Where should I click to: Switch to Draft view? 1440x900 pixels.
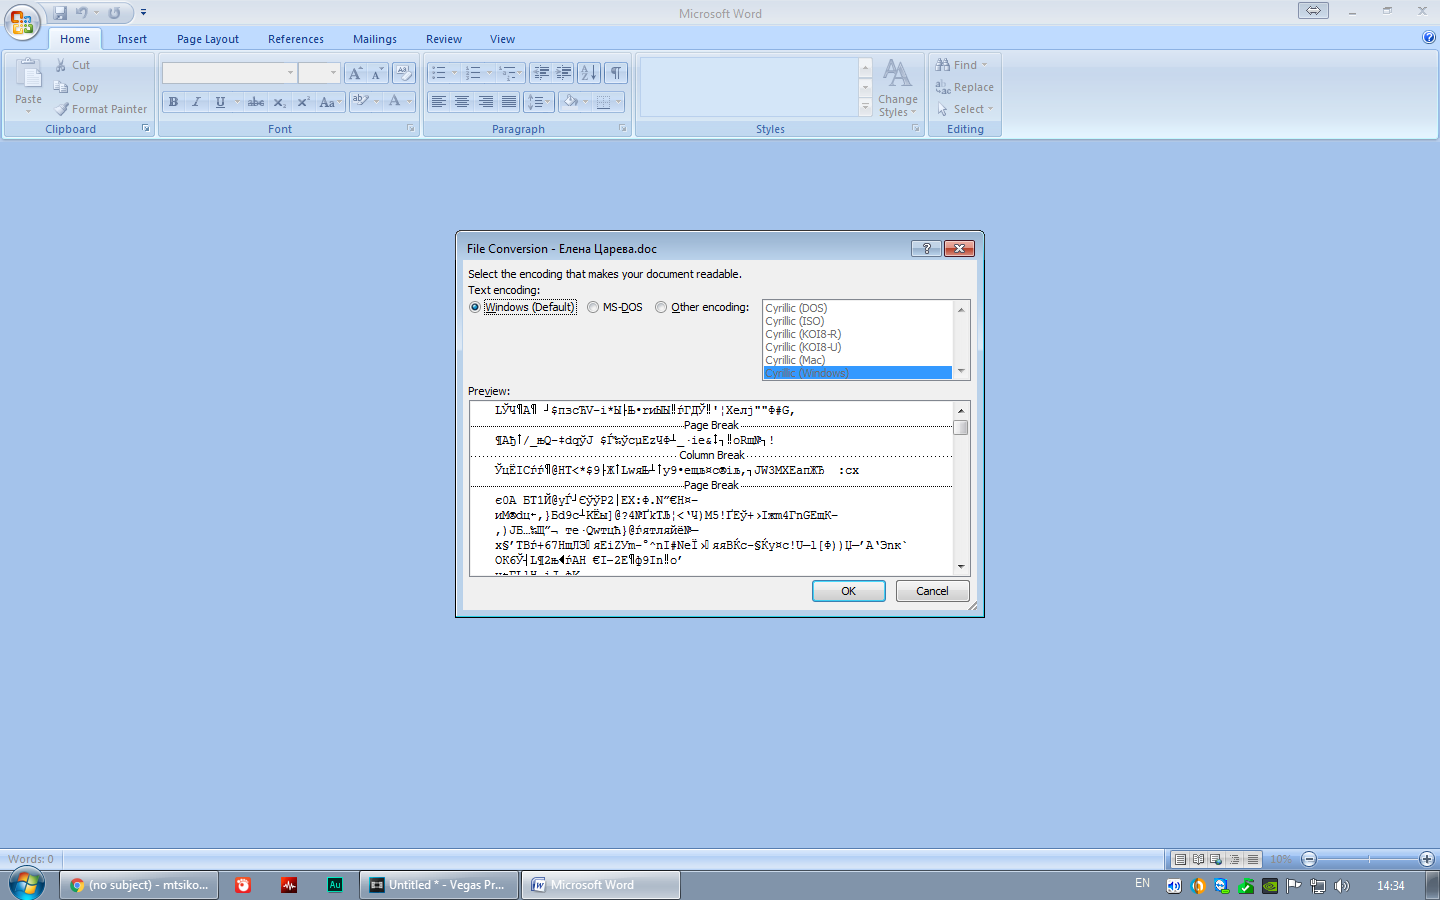coord(1252,859)
